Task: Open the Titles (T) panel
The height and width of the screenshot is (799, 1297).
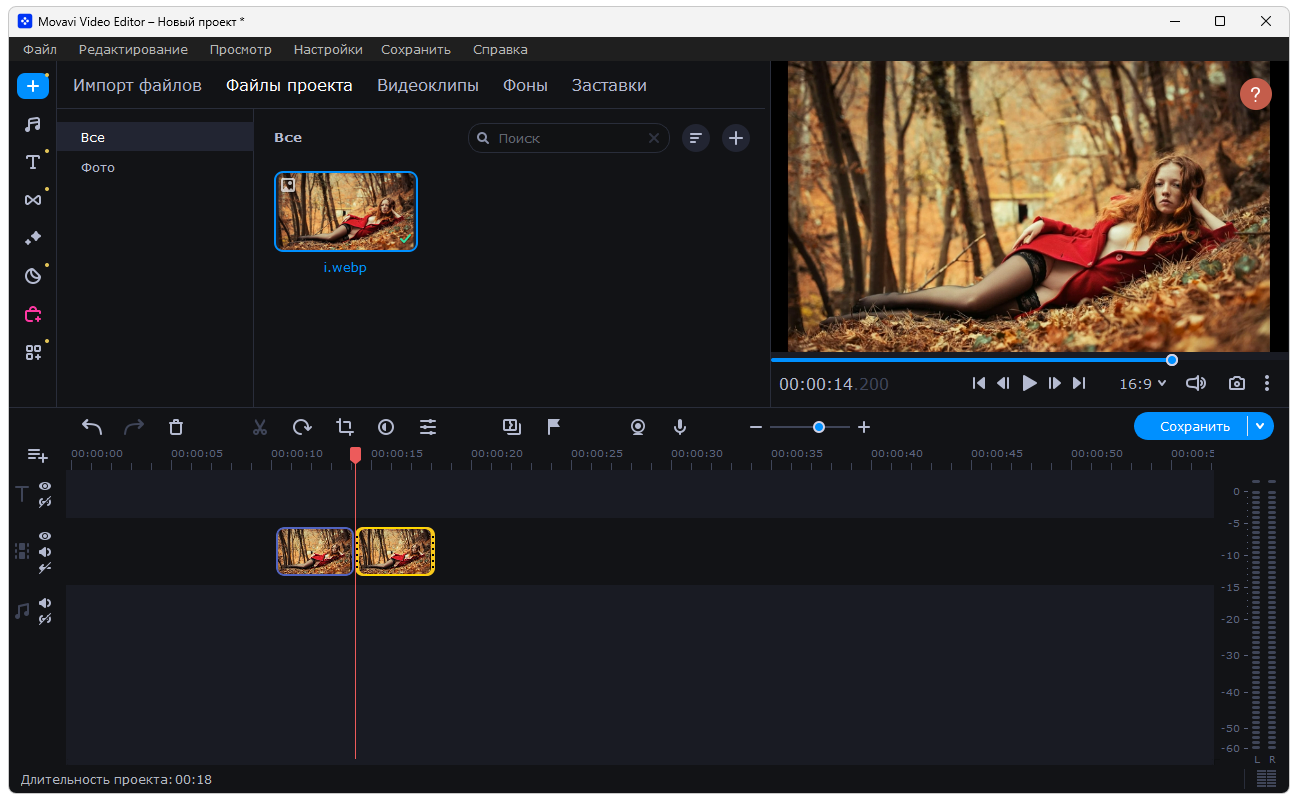Action: [x=33, y=162]
